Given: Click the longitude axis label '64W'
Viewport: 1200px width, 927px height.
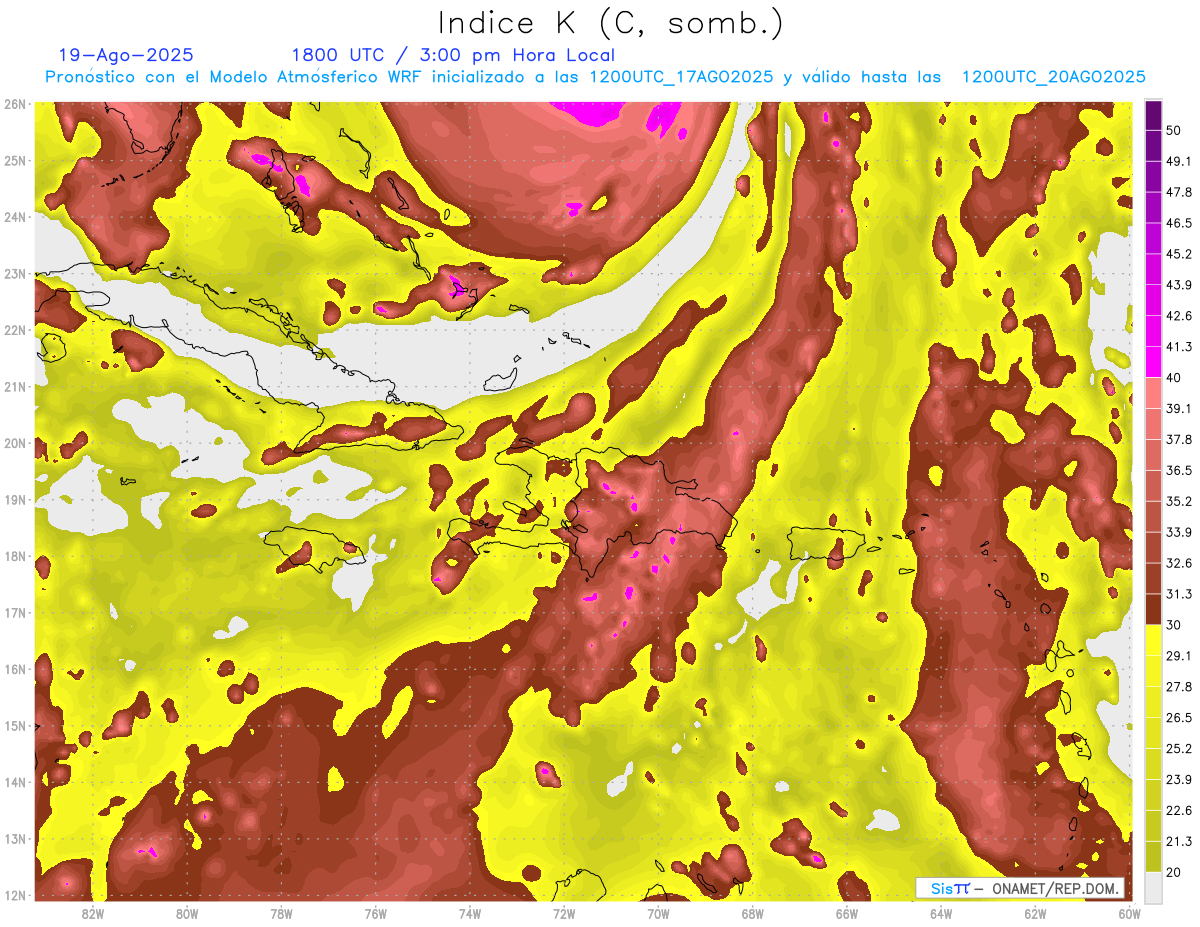Looking at the screenshot, I should (x=941, y=913).
